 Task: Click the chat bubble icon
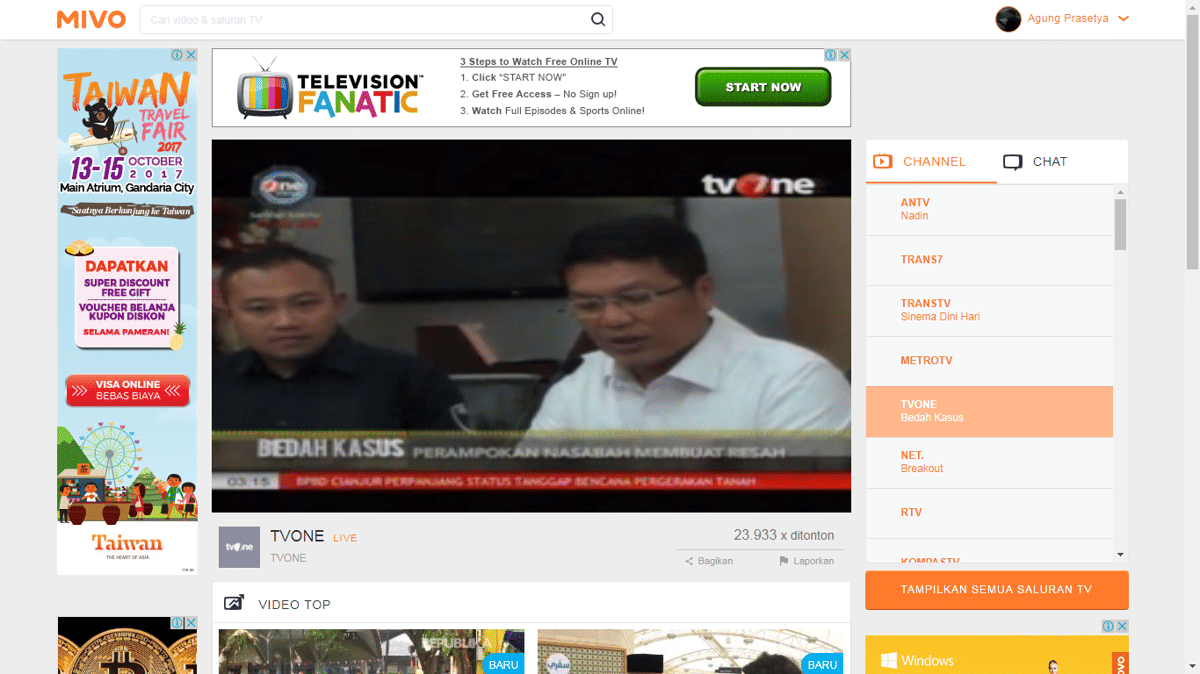[x=1013, y=162]
